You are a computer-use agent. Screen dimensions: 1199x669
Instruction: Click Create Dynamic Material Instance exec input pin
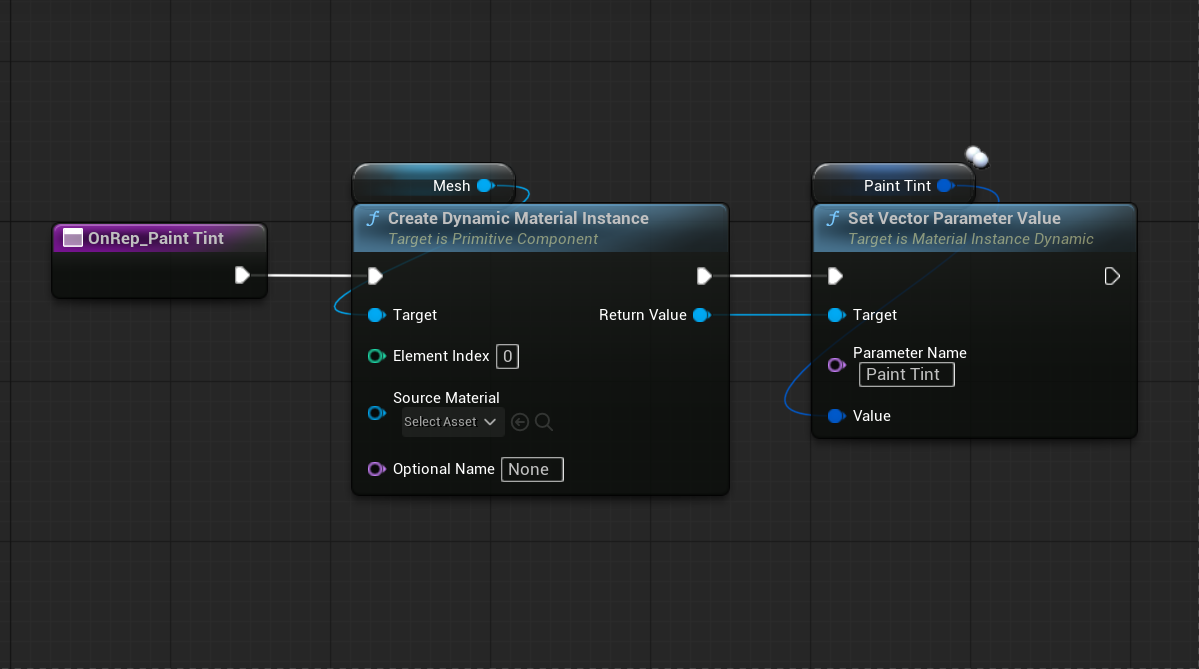pyautogui.click(x=375, y=276)
